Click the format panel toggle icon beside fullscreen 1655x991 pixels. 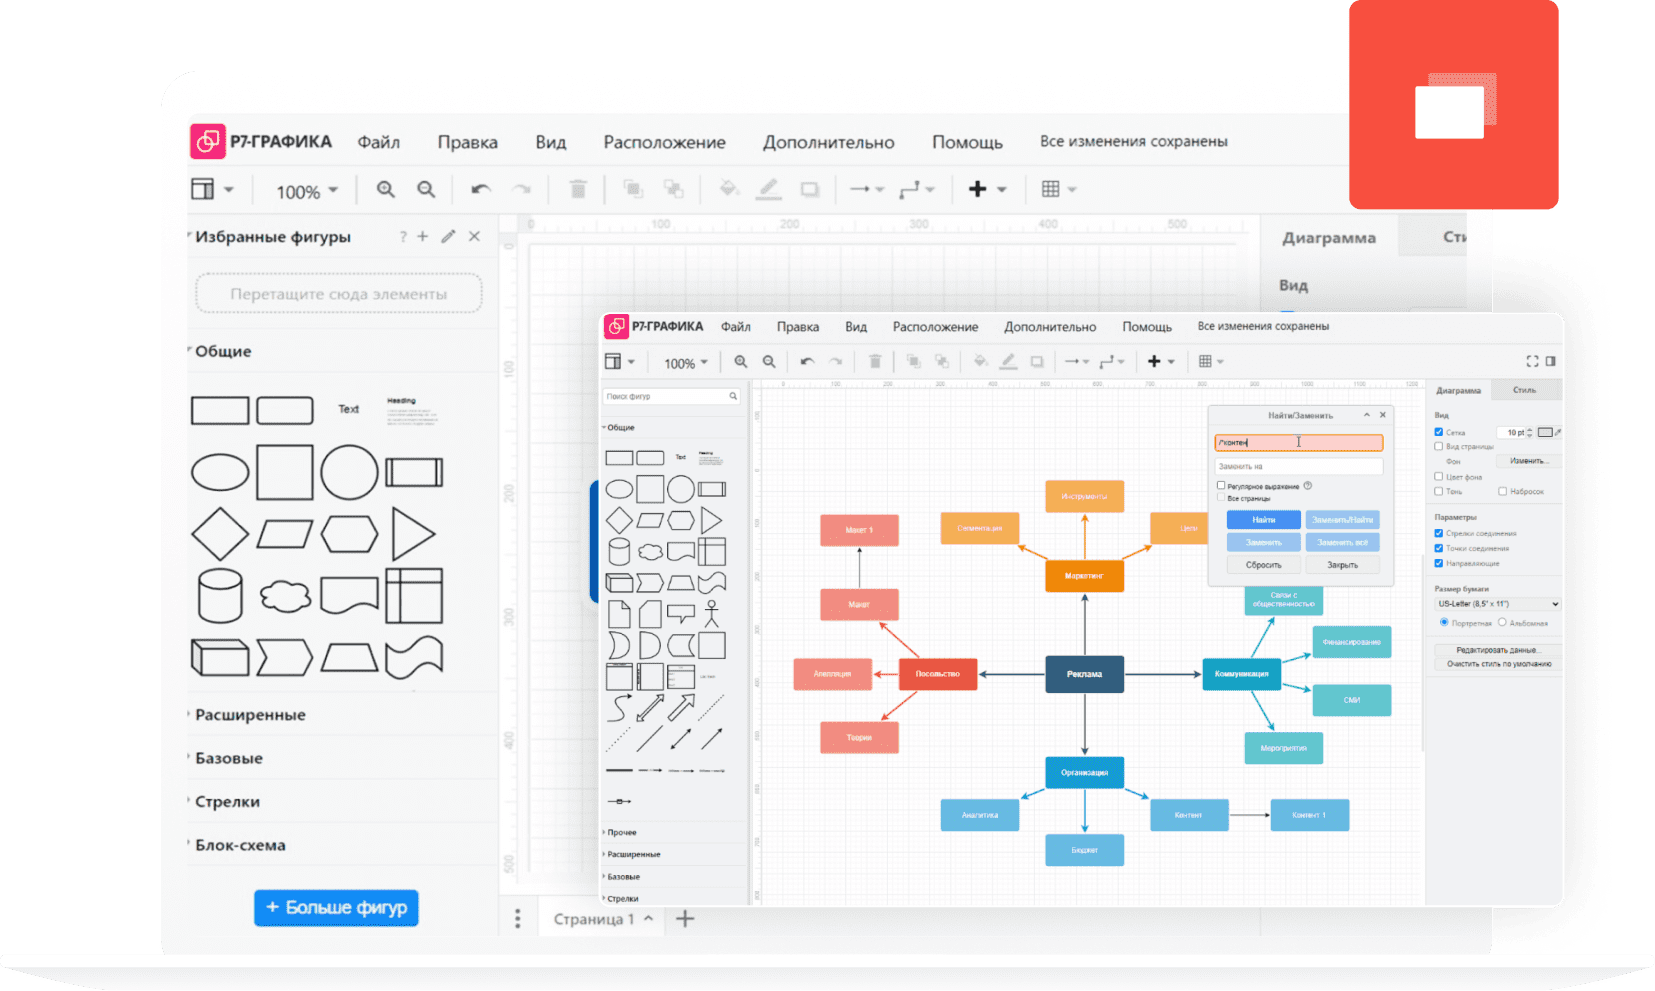1551,361
